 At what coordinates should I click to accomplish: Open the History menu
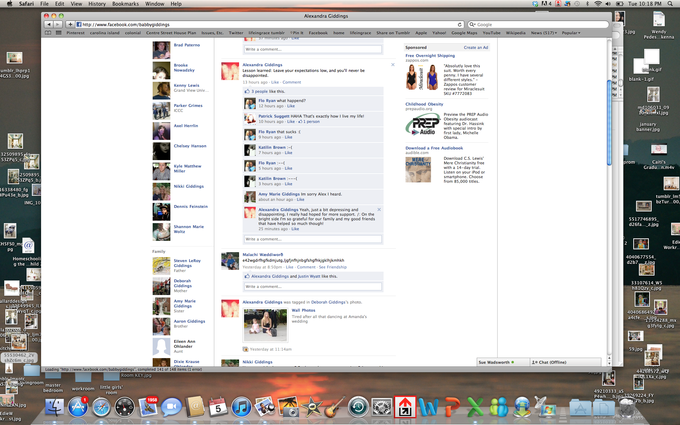coord(97,3)
